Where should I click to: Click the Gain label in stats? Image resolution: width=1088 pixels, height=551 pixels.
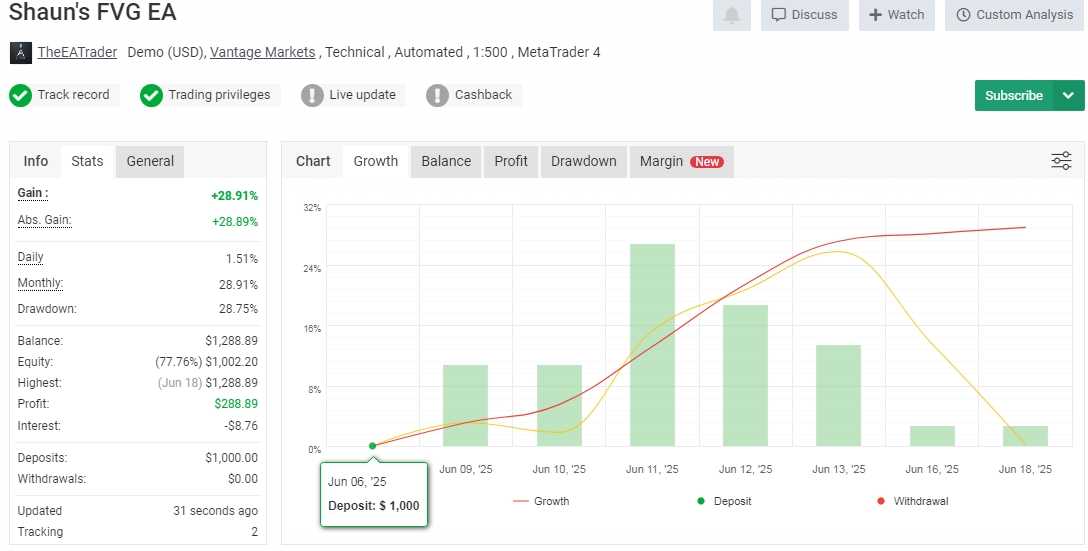(33, 193)
